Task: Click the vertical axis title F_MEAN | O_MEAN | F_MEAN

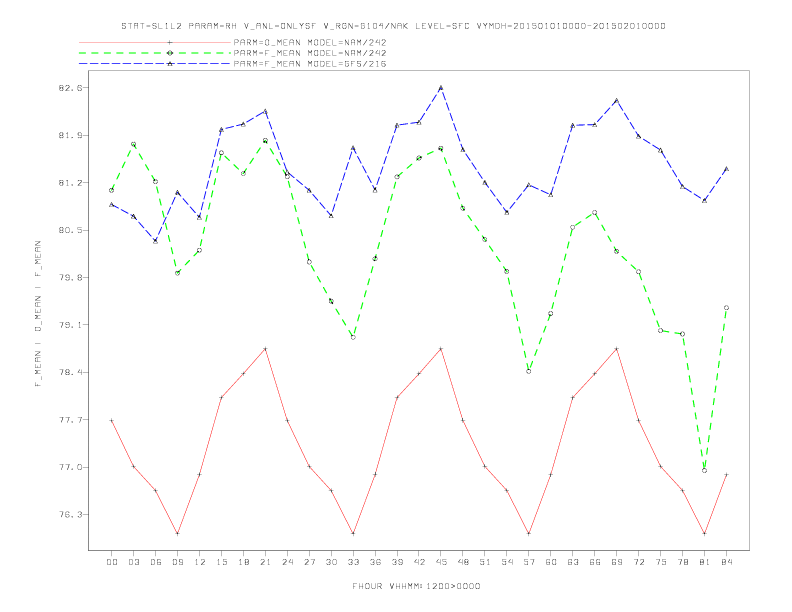Action: (38, 314)
